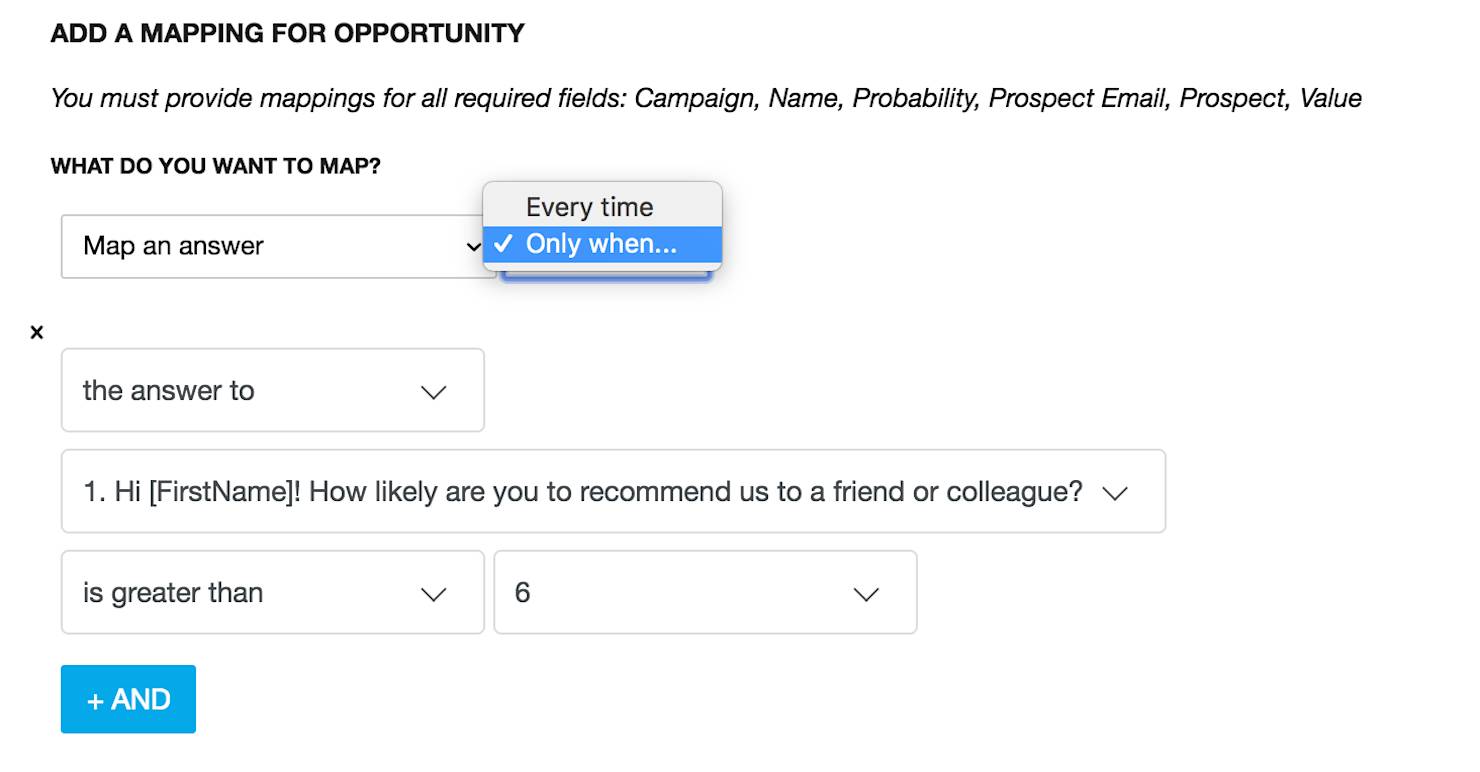Click the 'Add a Mapping for Opportunity' heading
Viewport: 1480px width, 772px height.
point(287,33)
